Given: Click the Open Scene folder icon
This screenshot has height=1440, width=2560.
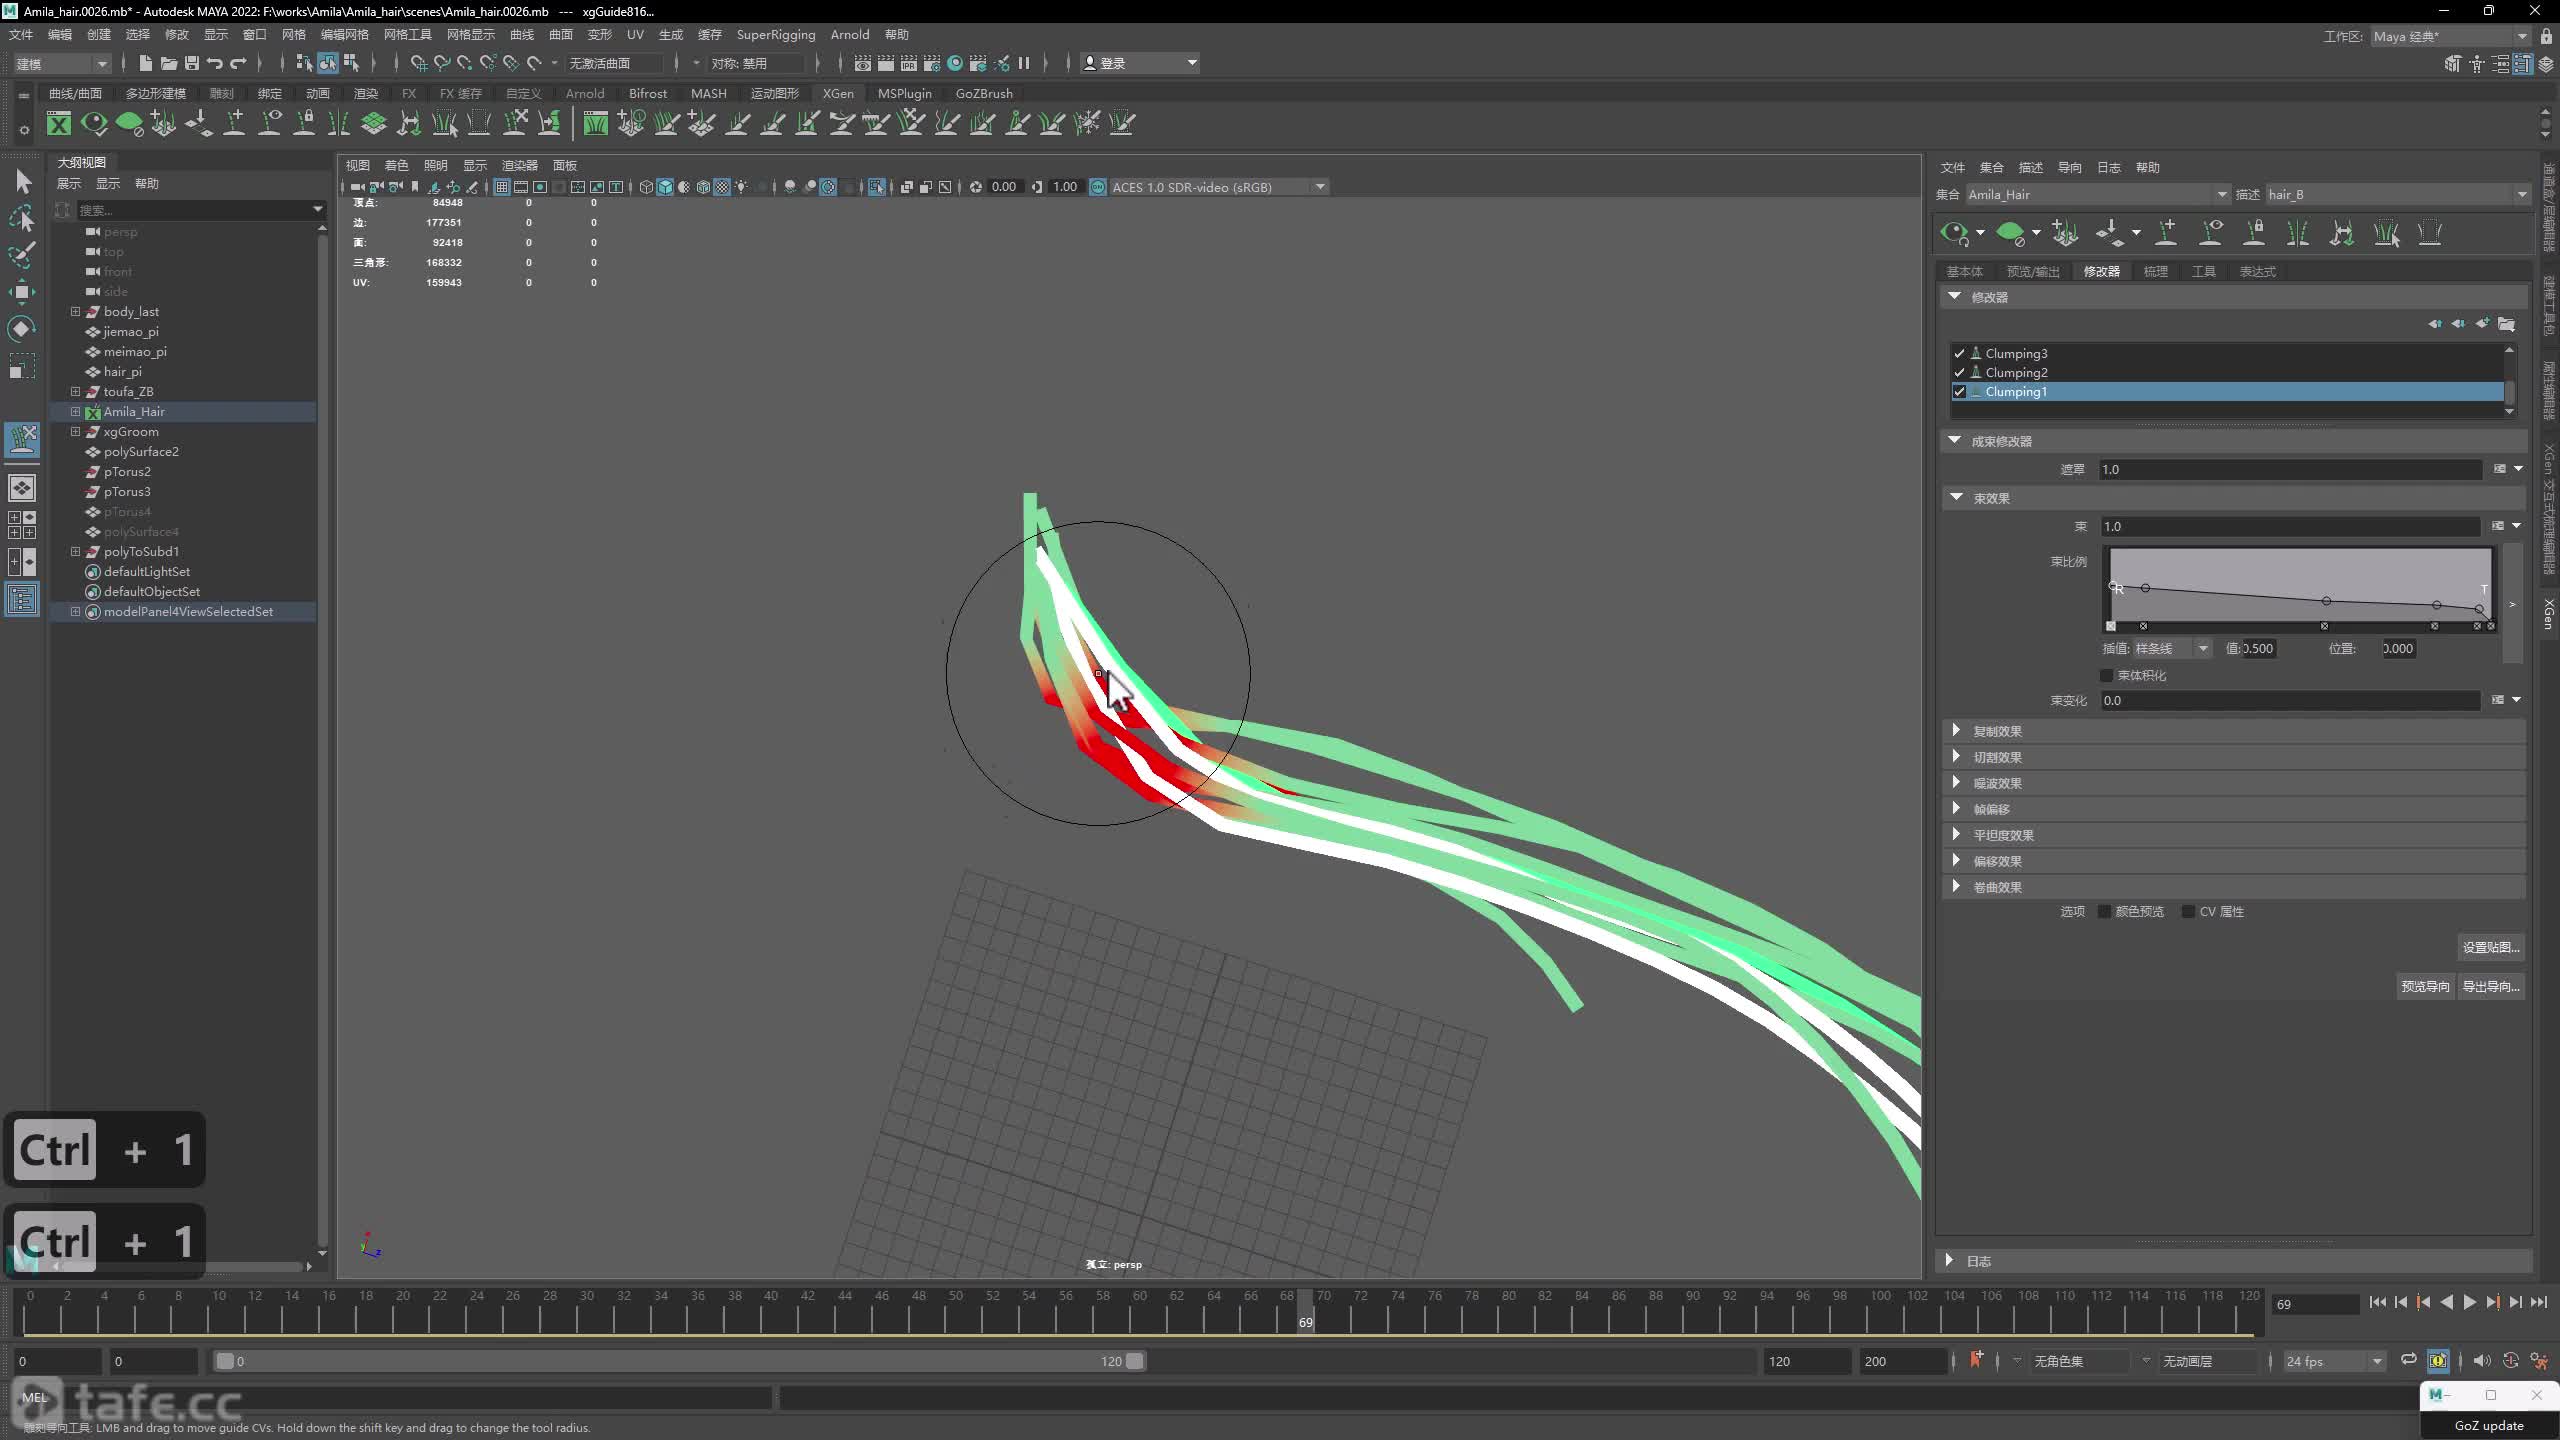Looking at the screenshot, I should click(168, 63).
